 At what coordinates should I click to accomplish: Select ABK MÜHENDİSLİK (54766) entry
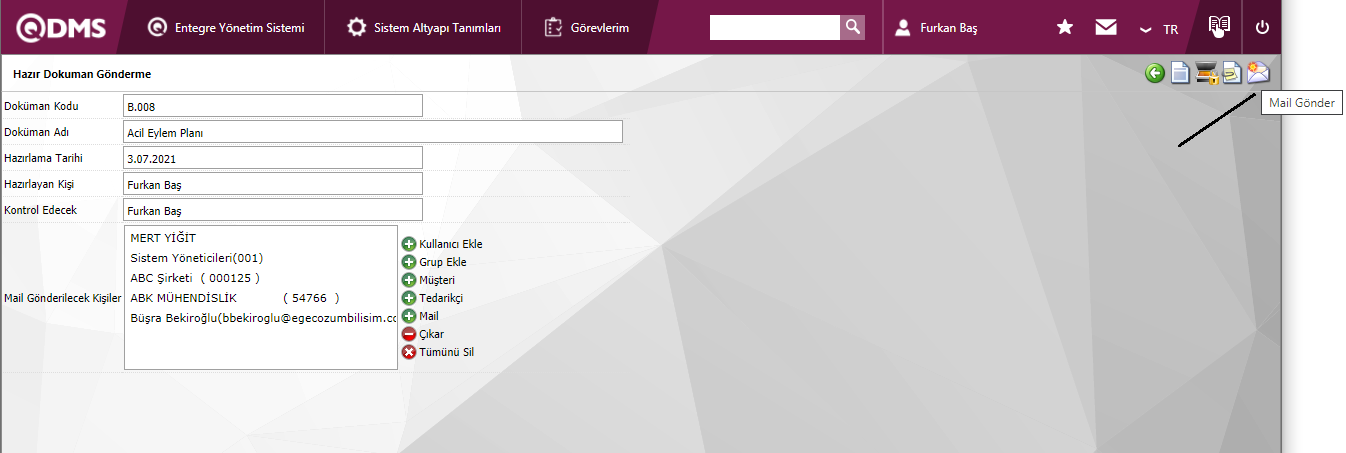click(235, 298)
